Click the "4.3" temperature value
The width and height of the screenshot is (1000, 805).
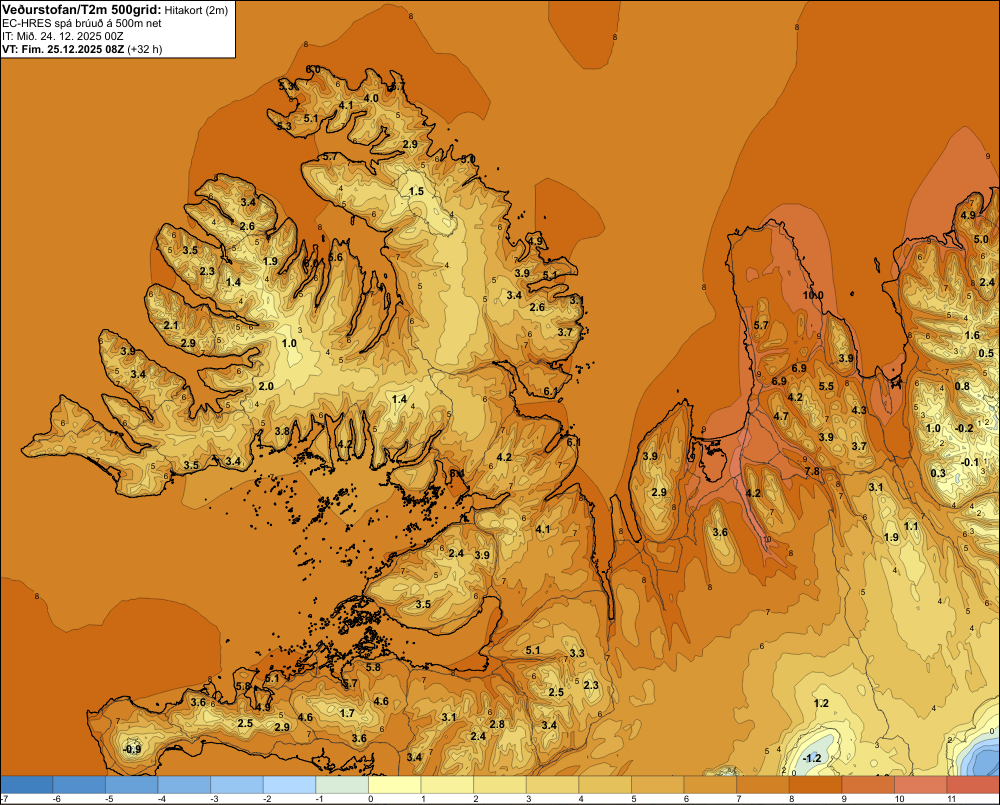859,410
